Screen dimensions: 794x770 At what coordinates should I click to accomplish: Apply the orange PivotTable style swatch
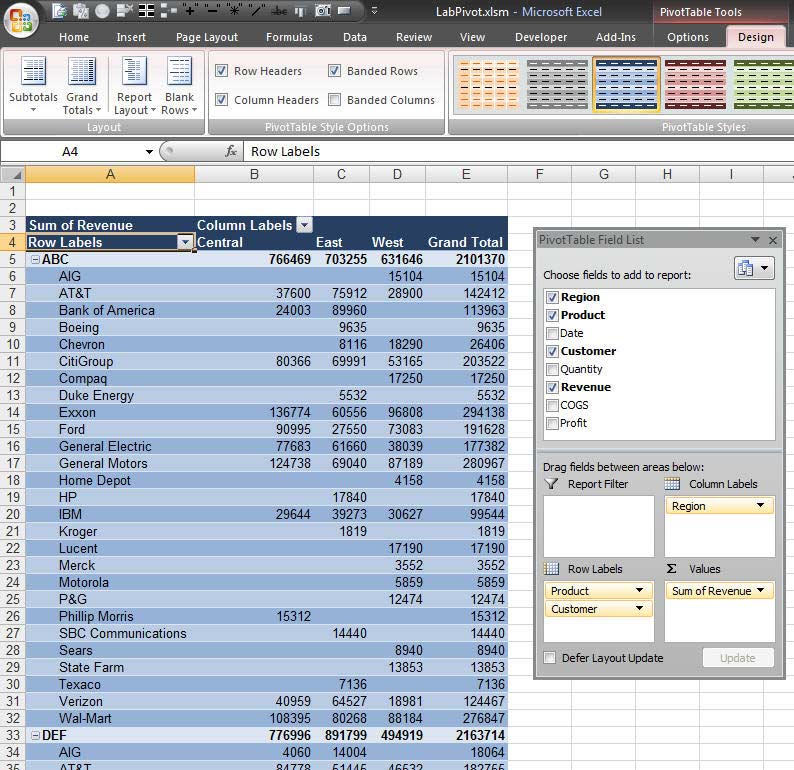489,85
